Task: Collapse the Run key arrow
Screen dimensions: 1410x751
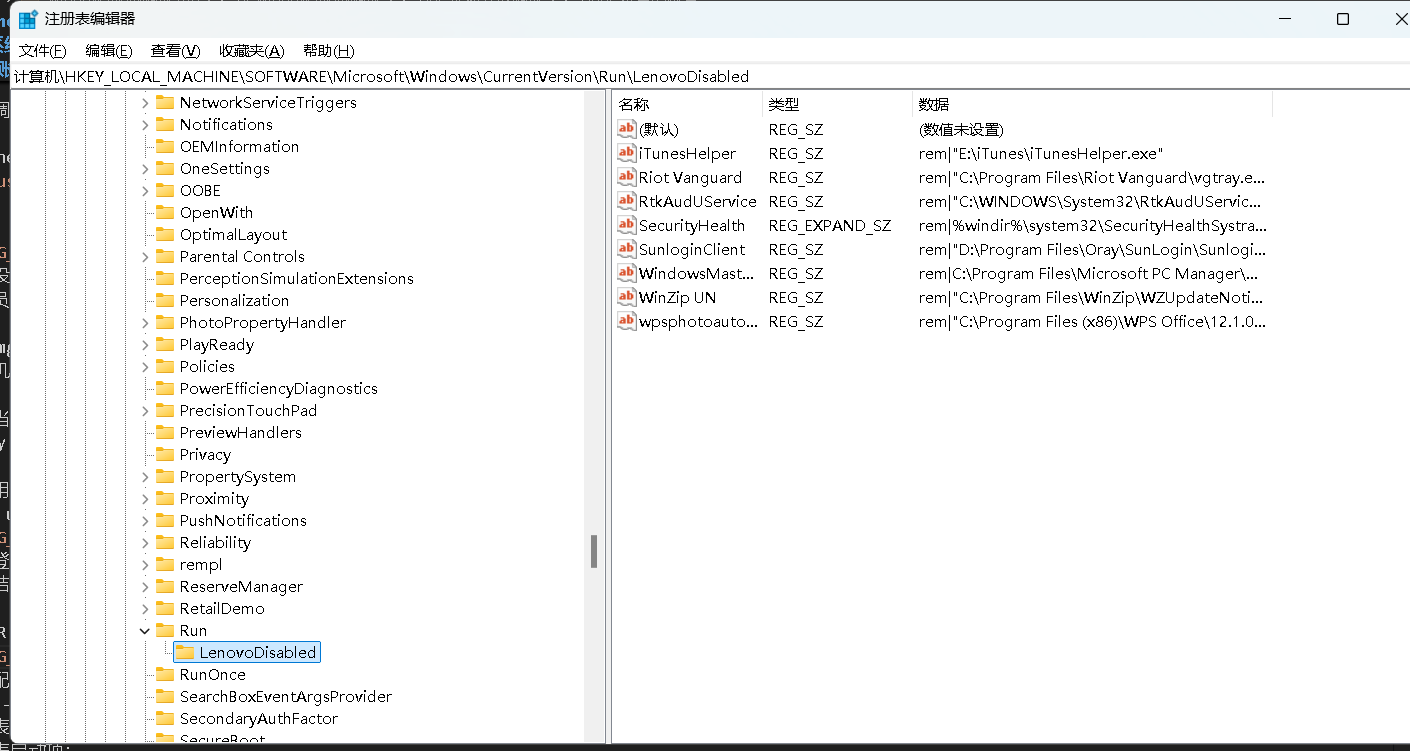Action: coord(145,630)
